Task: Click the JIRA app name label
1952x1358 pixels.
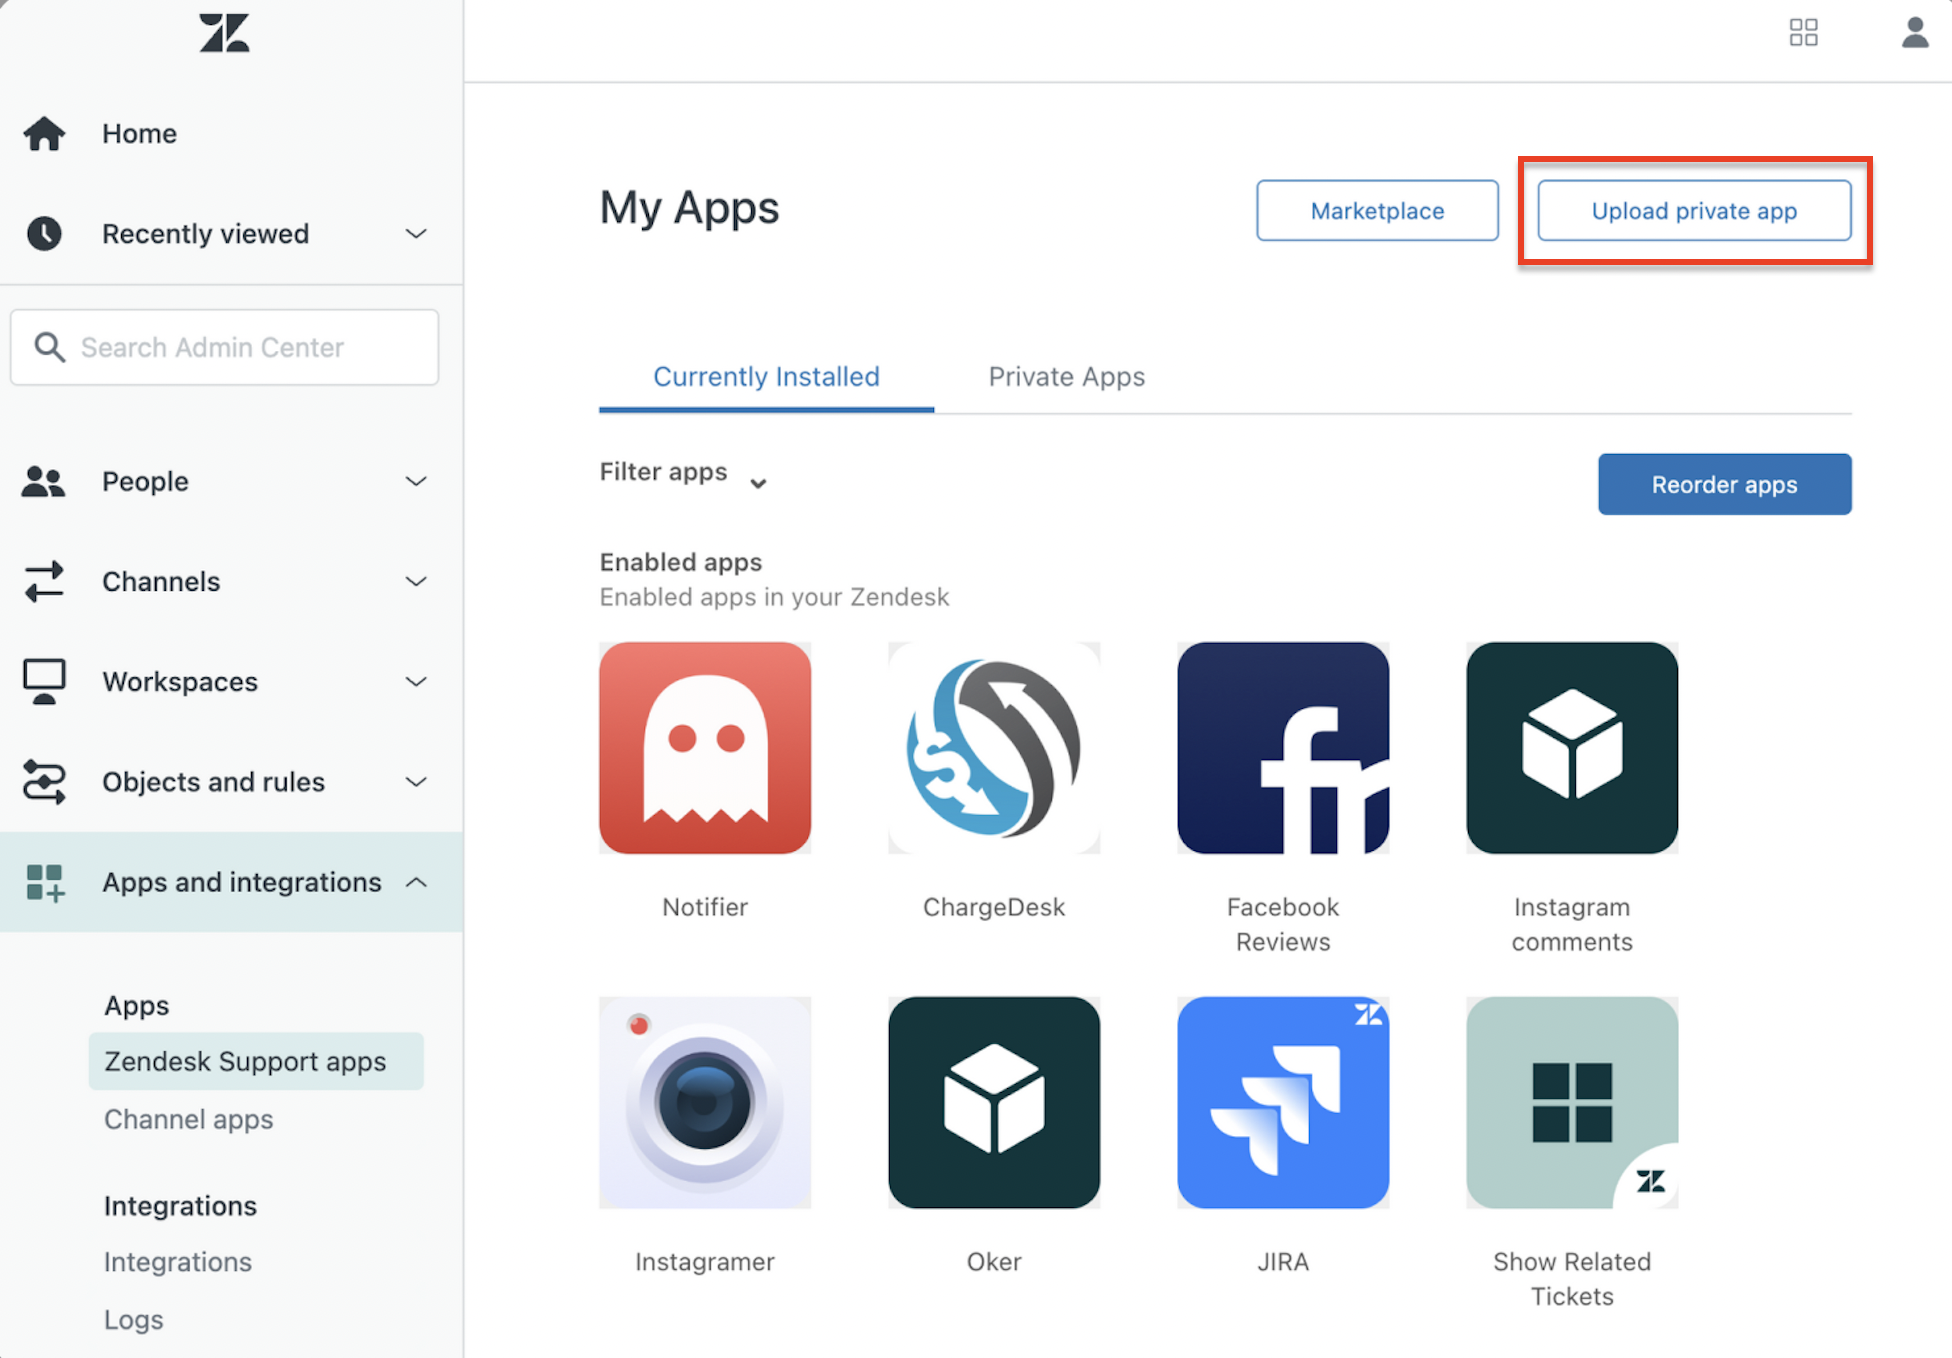Action: tap(1283, 1262)
